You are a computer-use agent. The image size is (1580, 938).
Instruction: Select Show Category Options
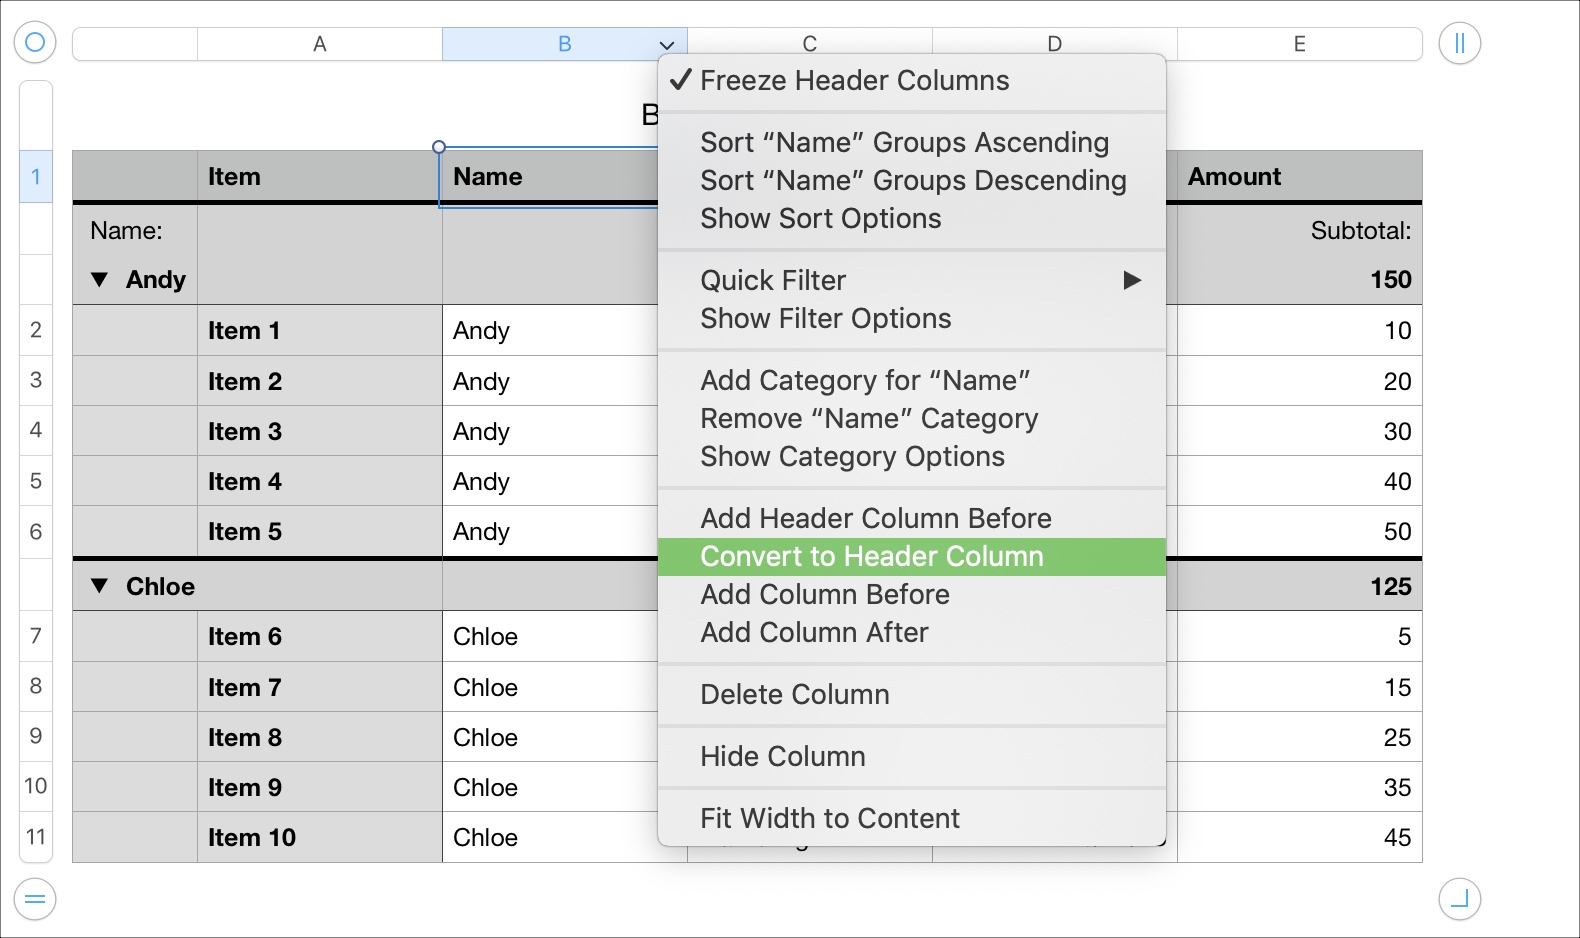[x=912, y=457]
